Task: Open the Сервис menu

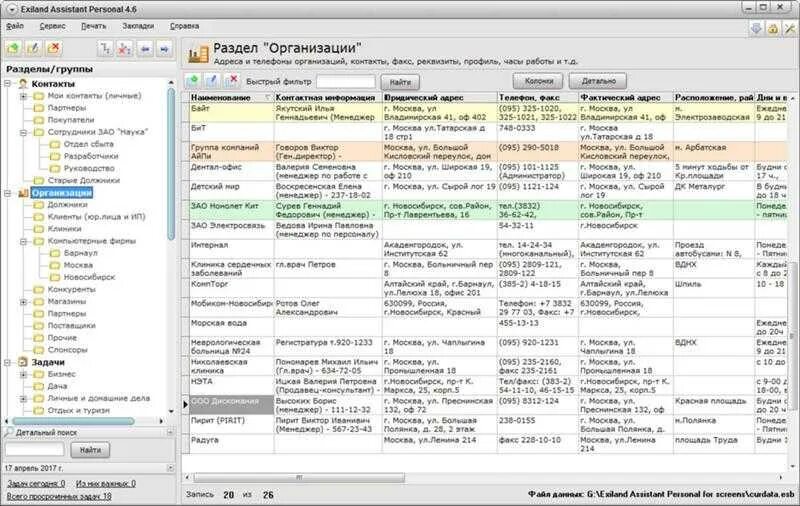Action: pyautogui.click(x=53, y=26)
